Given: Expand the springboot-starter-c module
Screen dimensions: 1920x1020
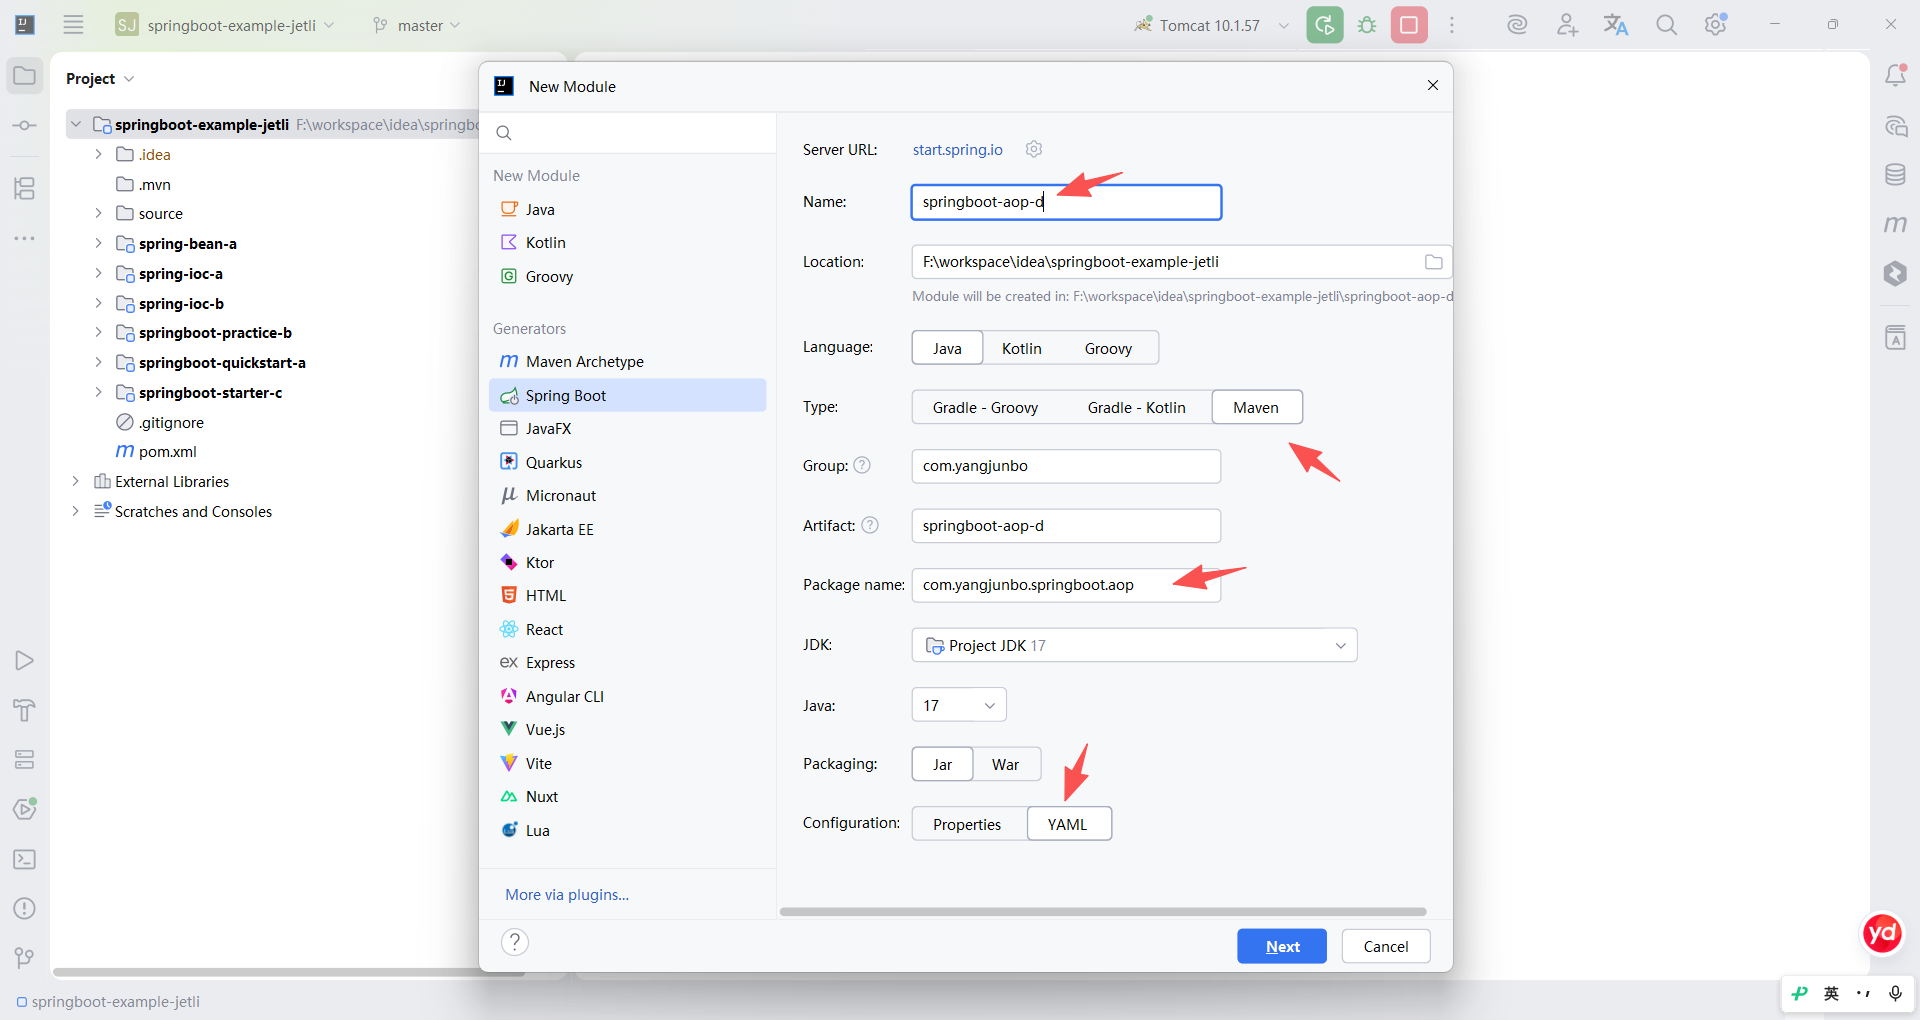Looking at the screenshot, I should click(x=98, y=392).
